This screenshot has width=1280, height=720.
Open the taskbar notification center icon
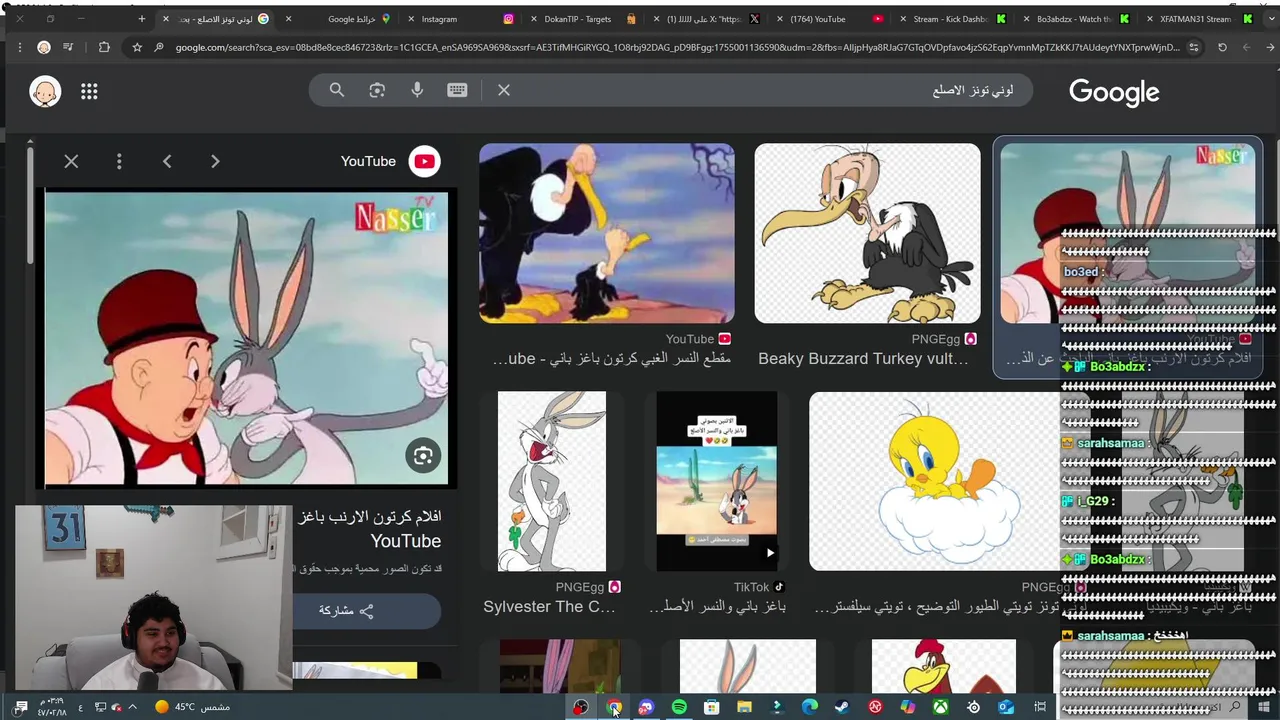click(x=21, y=707)
